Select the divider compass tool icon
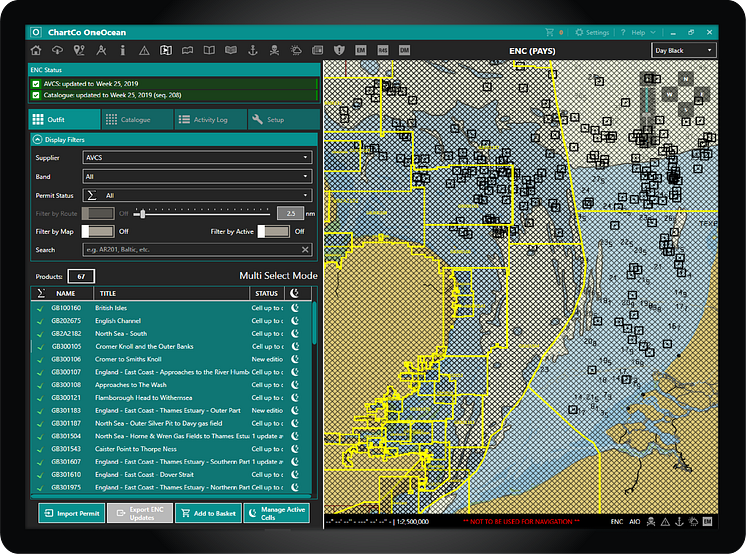Screen dimensions: 746x554 click(x=101, y=50)
